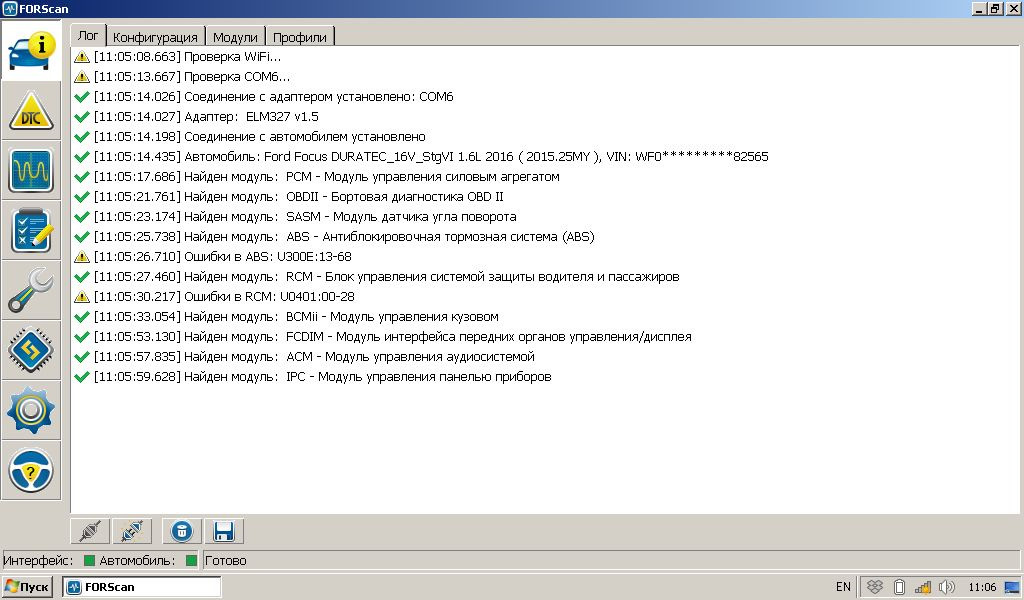Open the oscilloscope live data section
The height and width of the screenshot is (600, 1024).
[31, 170]
